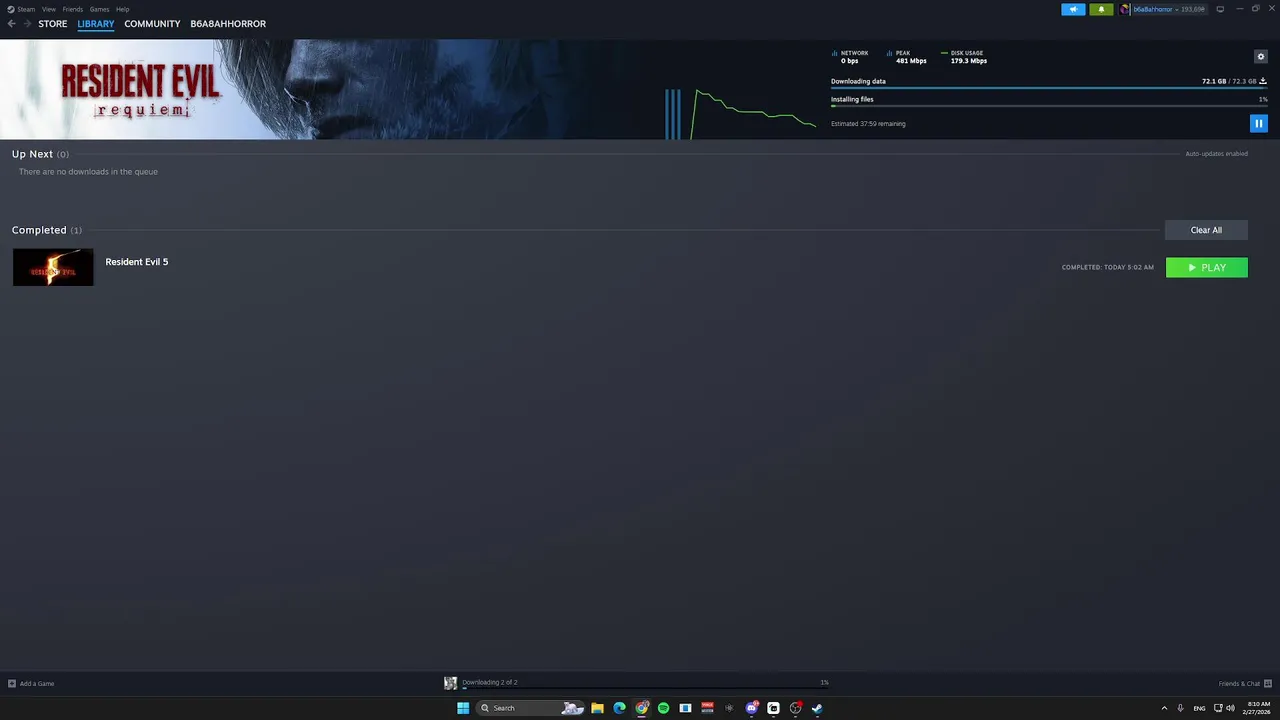This screenshot has width=1280, height=720.
Task: Open the clock showing 8:10 AM
Action: pos(1258,708)
